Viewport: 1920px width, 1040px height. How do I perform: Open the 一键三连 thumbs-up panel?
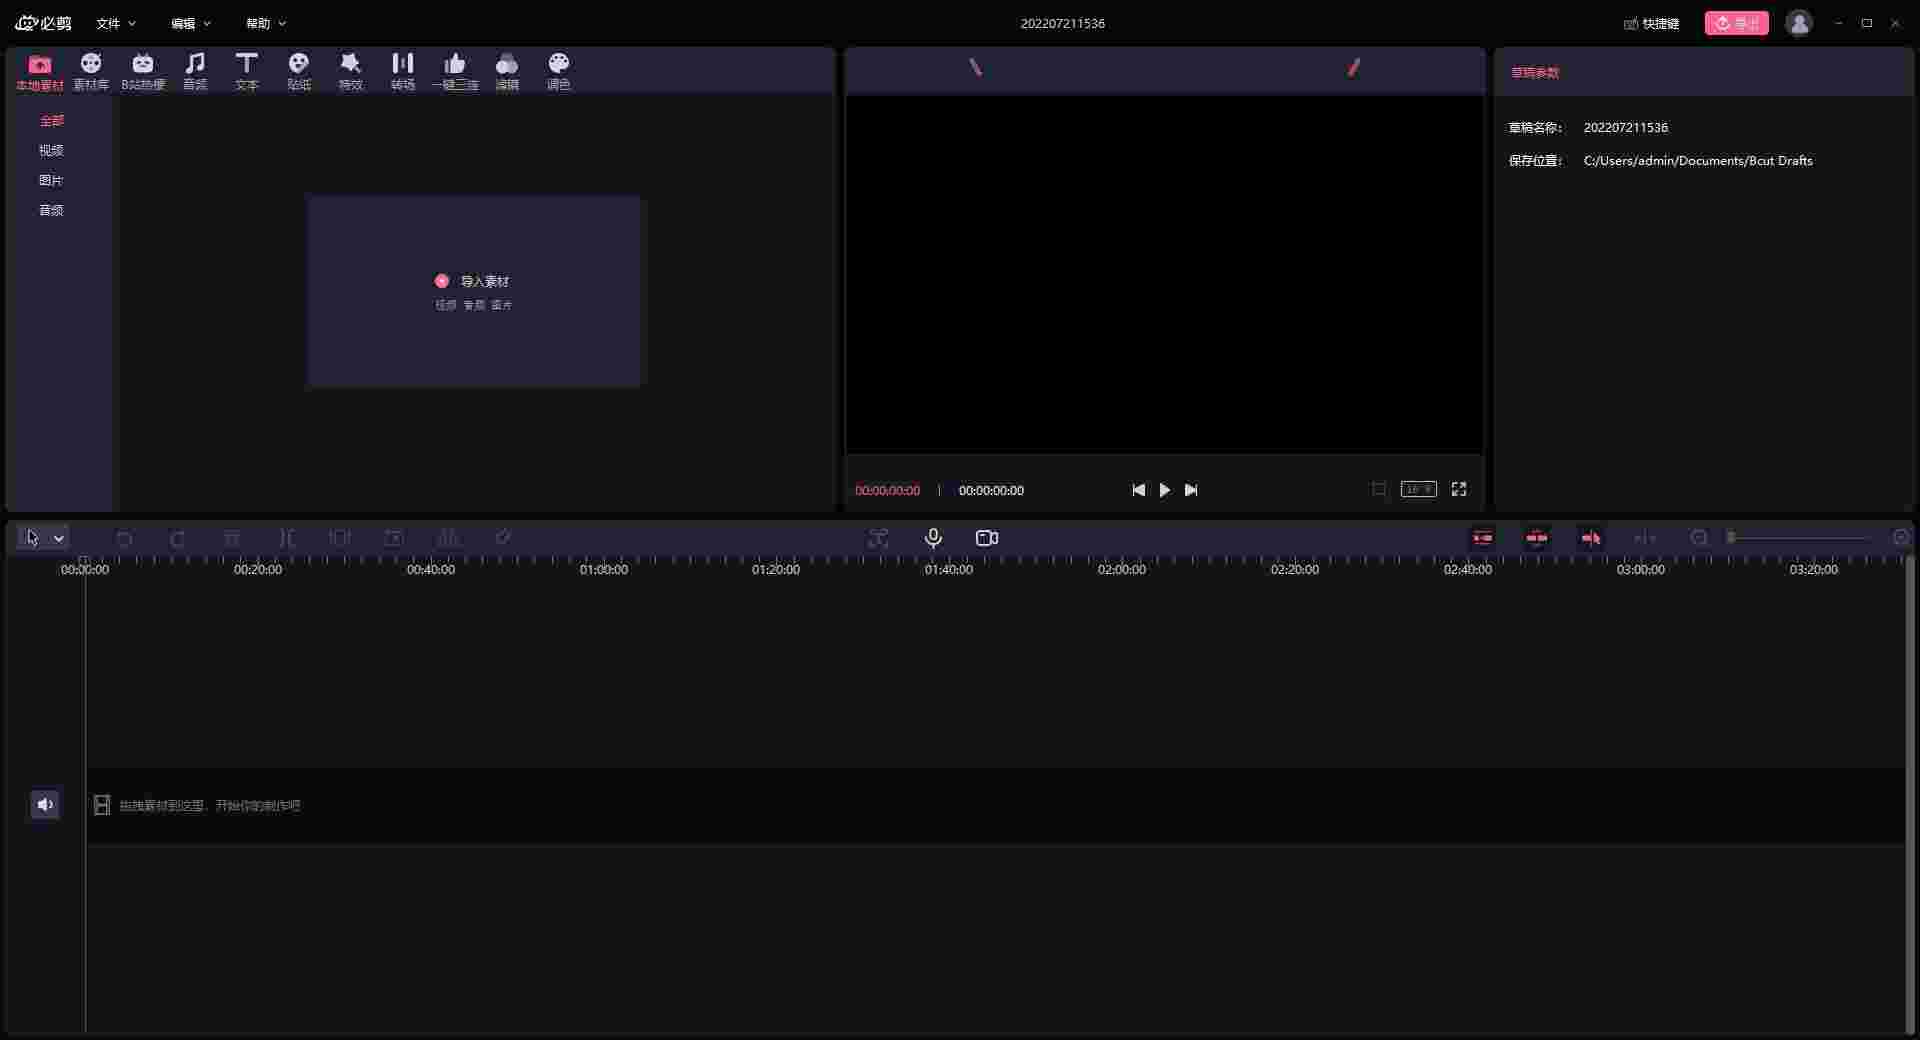[x=455, y=72]
